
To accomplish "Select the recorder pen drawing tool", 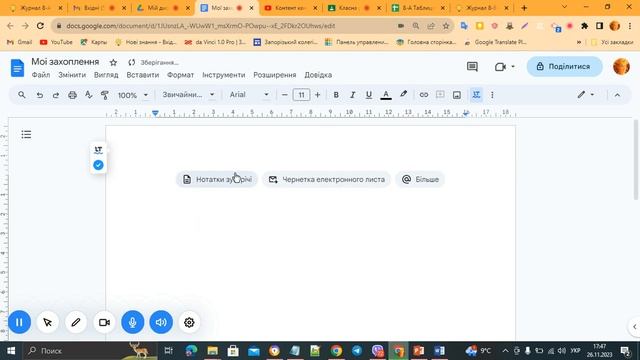I will [76, 322].
